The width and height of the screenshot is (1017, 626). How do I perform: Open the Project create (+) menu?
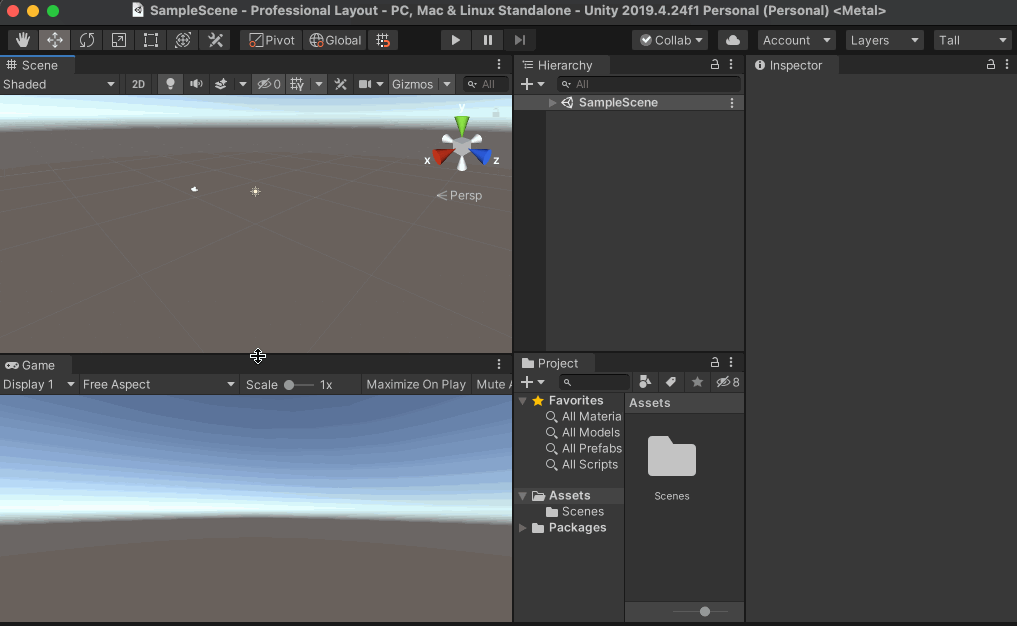click(532, 382)
